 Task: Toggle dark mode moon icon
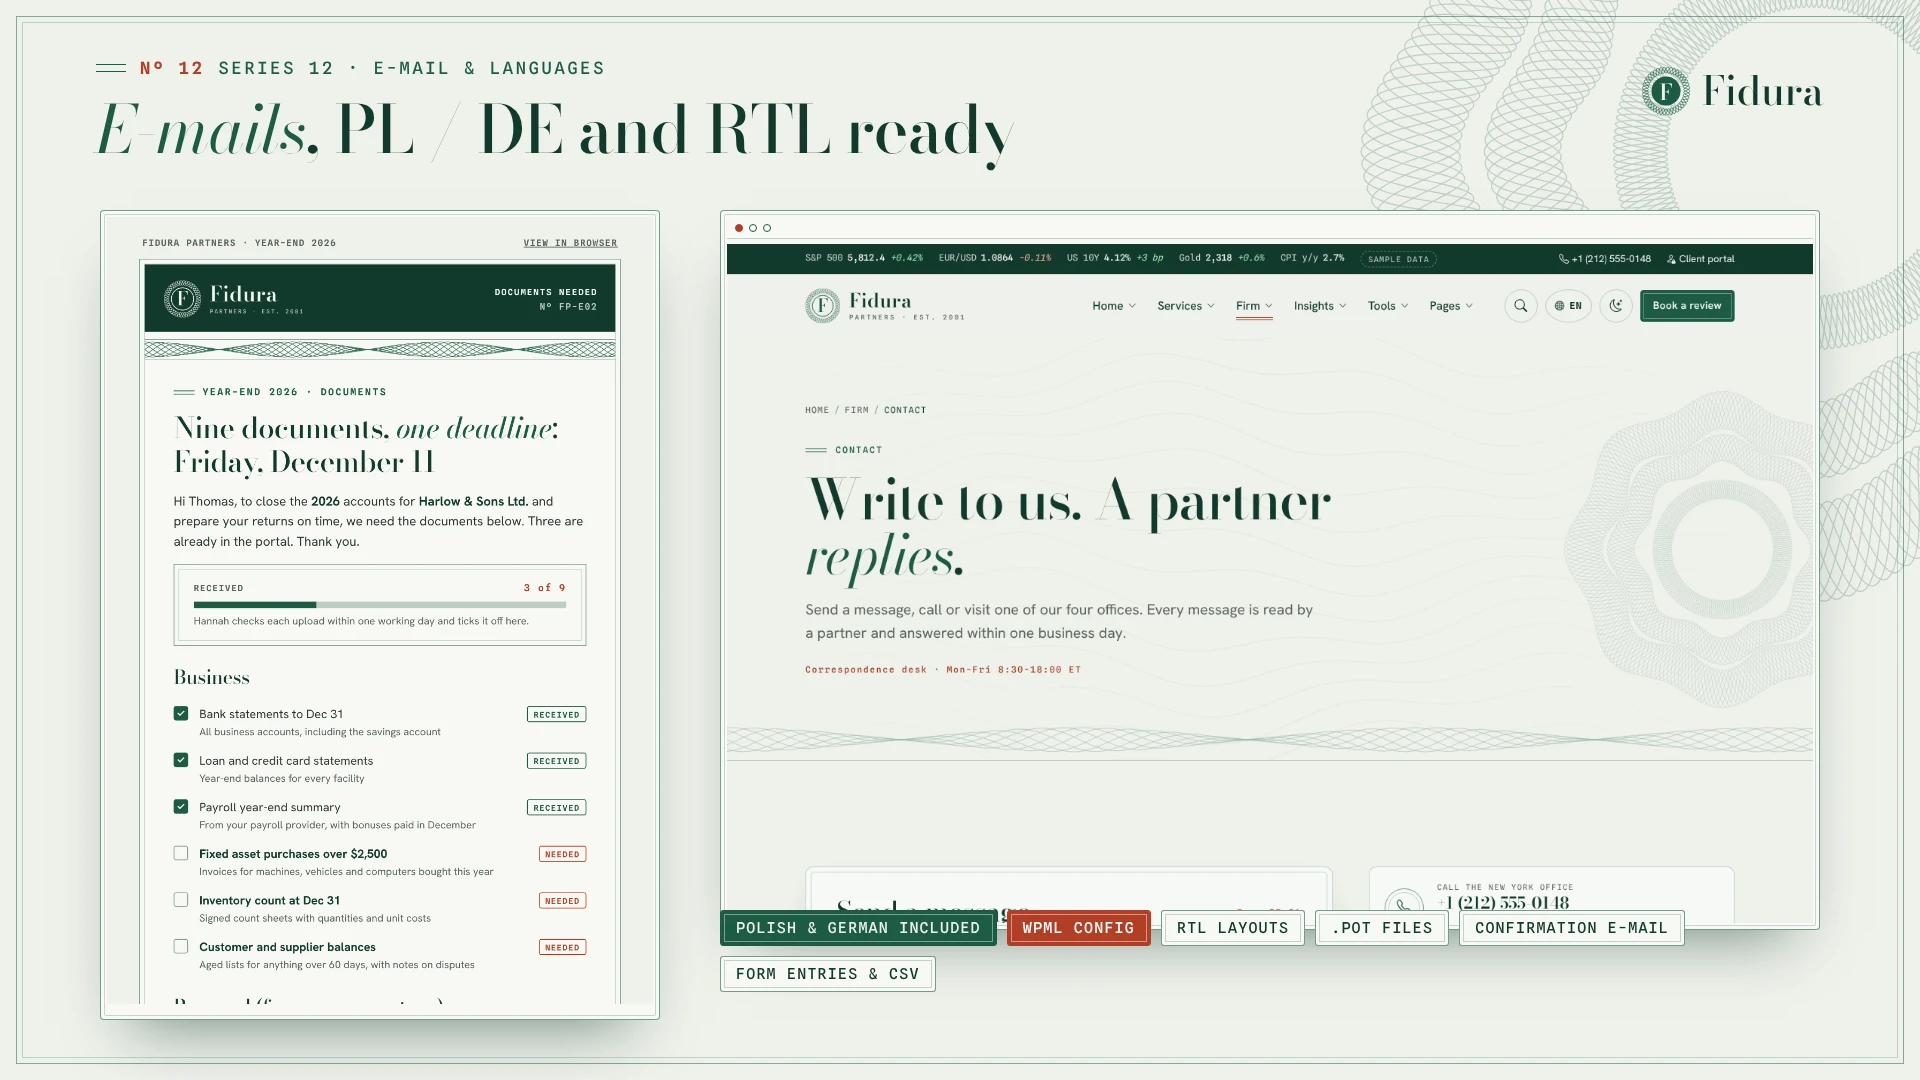pyautogui.click(x=1616, y=306)
